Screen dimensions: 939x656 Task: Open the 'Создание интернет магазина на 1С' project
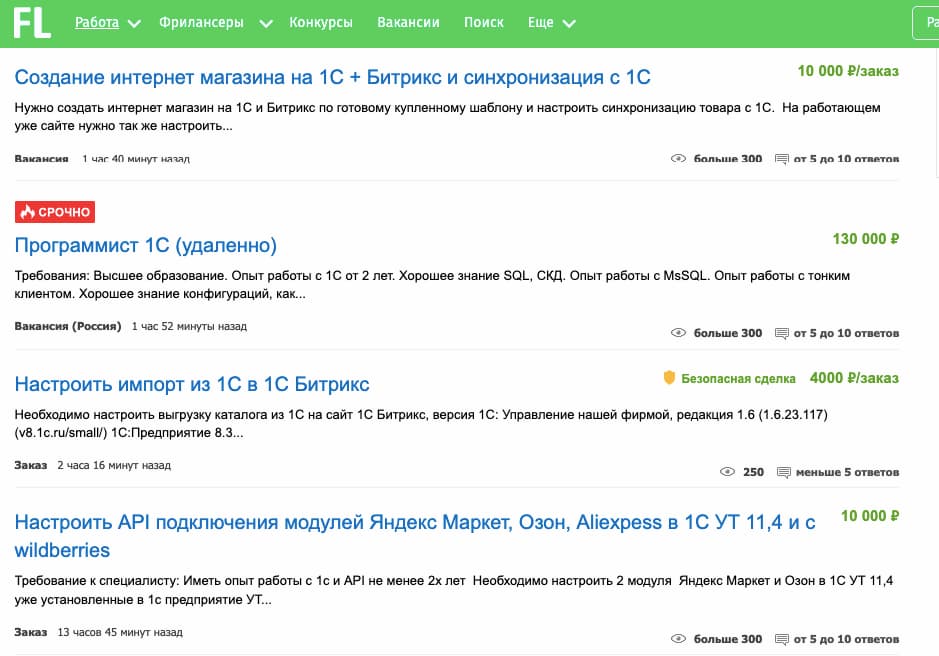[x=334, y=76]
